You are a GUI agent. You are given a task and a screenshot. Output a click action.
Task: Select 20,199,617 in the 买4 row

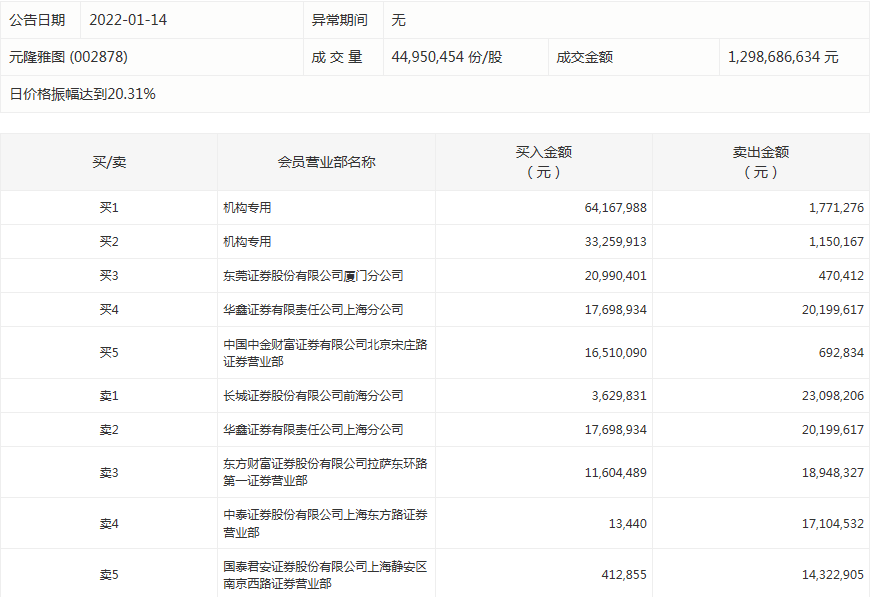click(x=833, y=309)
